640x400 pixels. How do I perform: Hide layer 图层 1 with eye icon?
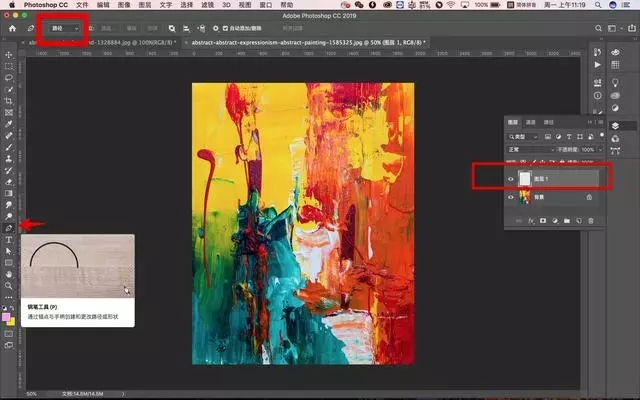[x=511, y=178]
